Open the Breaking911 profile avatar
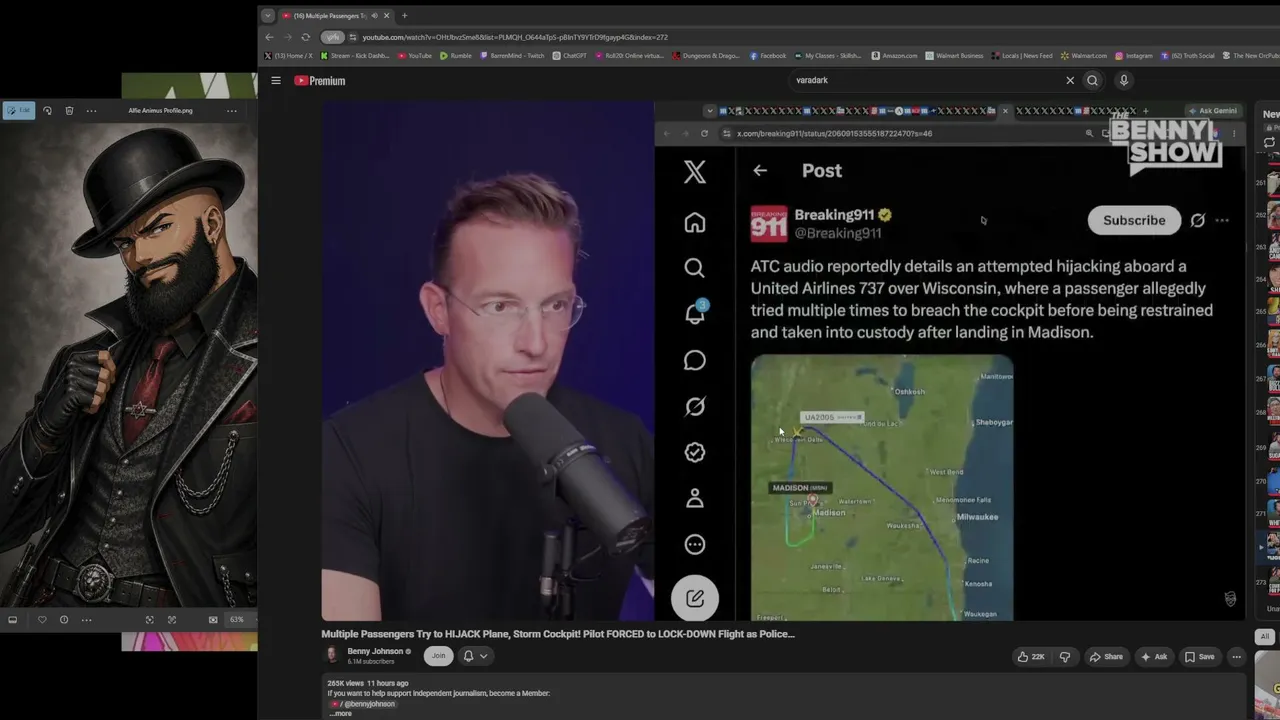 [x=769, y=224]
